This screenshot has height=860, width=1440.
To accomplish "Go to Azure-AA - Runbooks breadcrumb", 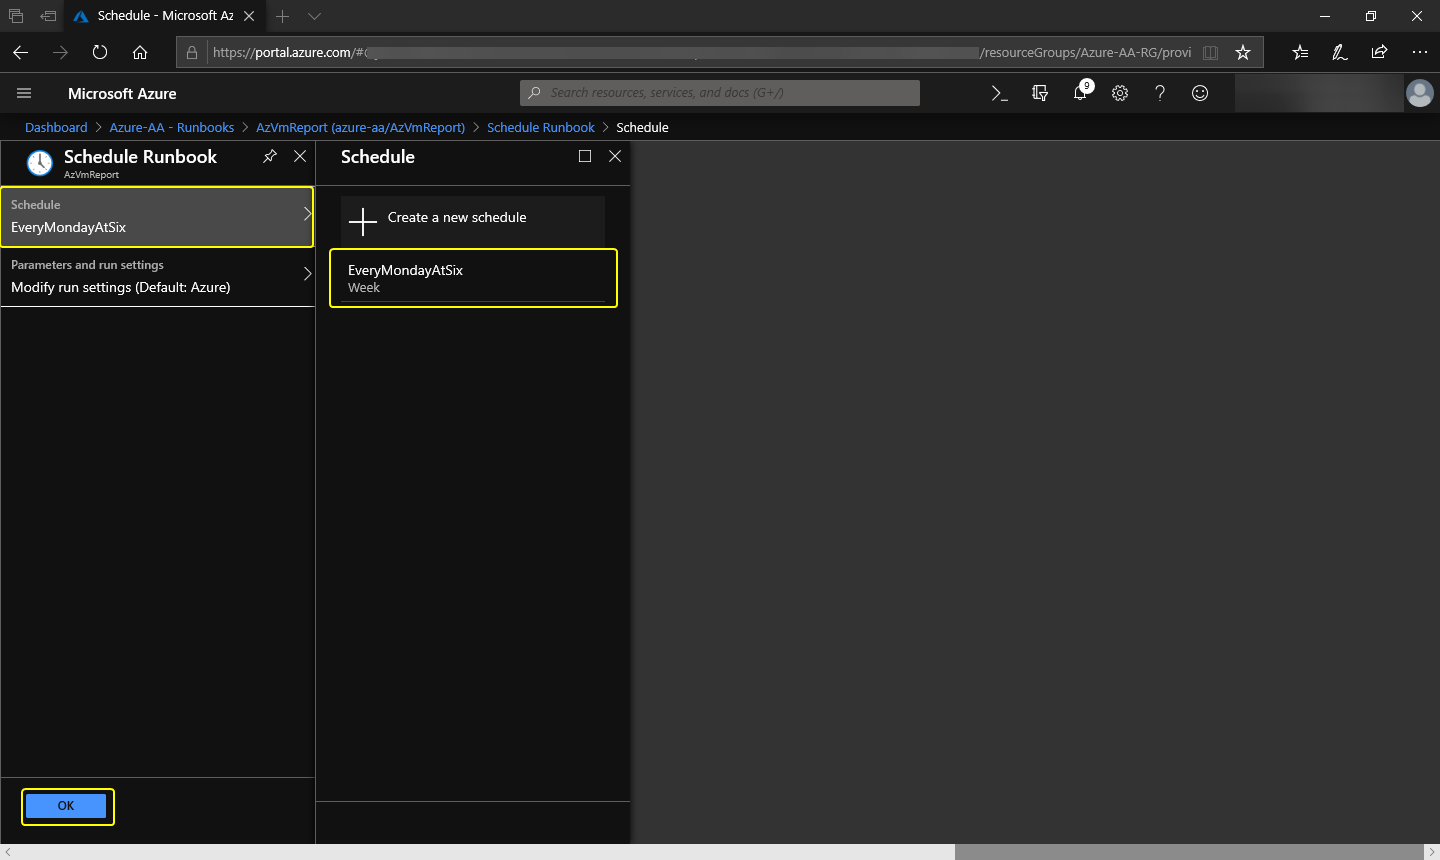I will click(x=171, y=127).
